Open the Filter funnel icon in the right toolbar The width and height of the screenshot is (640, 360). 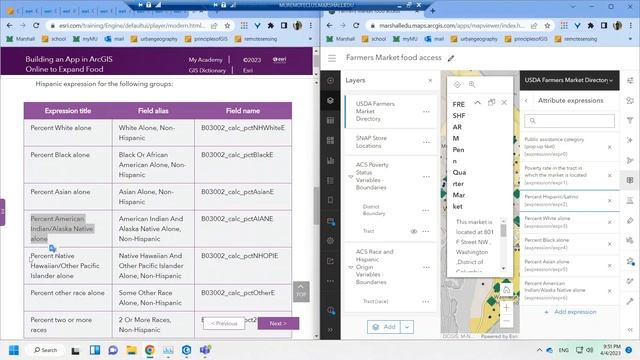coord(630,120)
